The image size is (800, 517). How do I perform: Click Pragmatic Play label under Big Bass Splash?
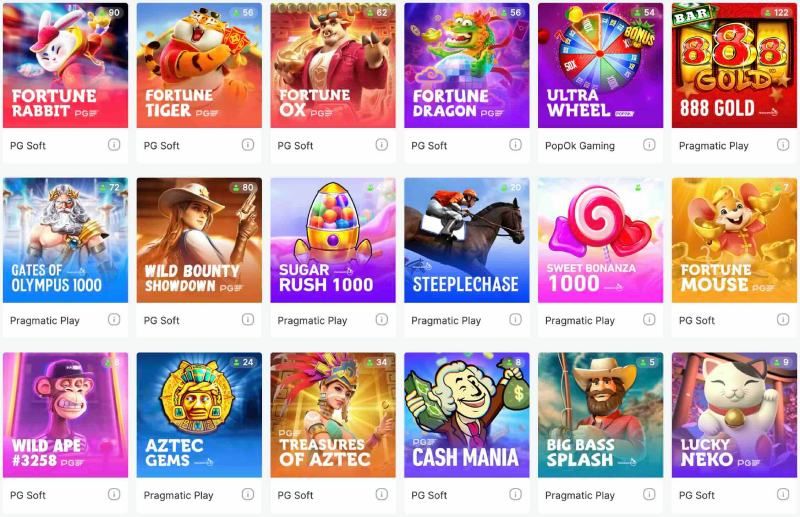click(x=580, y=495)
